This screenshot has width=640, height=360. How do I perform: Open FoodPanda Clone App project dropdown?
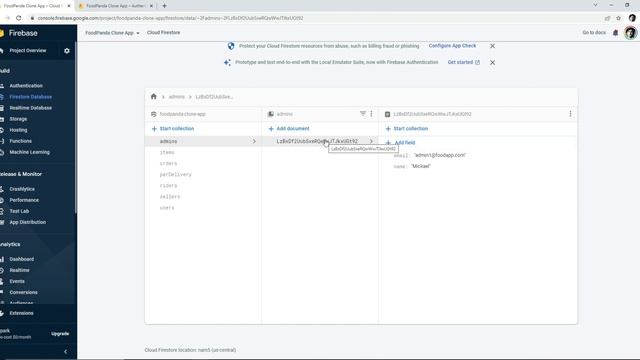(112, 33)
